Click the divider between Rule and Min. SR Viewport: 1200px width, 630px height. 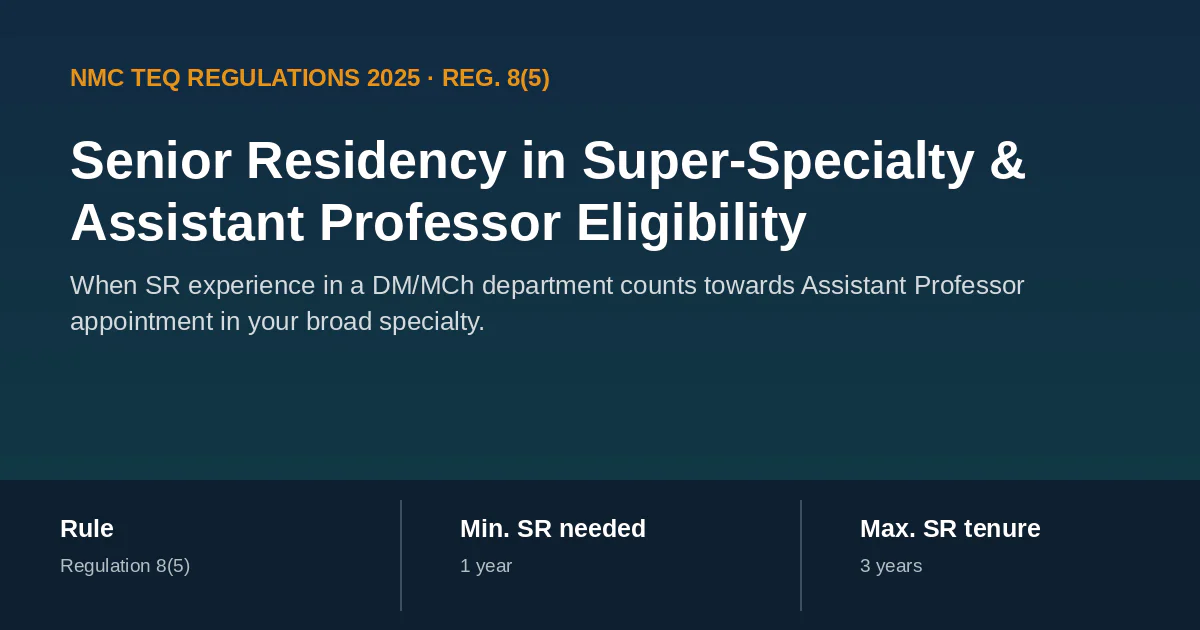coord(401,555)
